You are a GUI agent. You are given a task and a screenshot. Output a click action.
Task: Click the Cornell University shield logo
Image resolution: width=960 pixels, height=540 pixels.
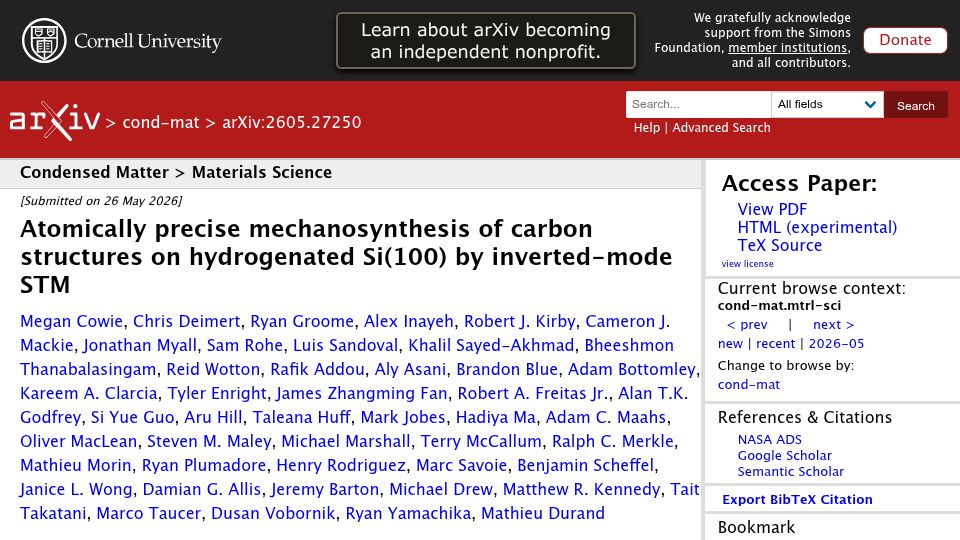click(44, 40)
